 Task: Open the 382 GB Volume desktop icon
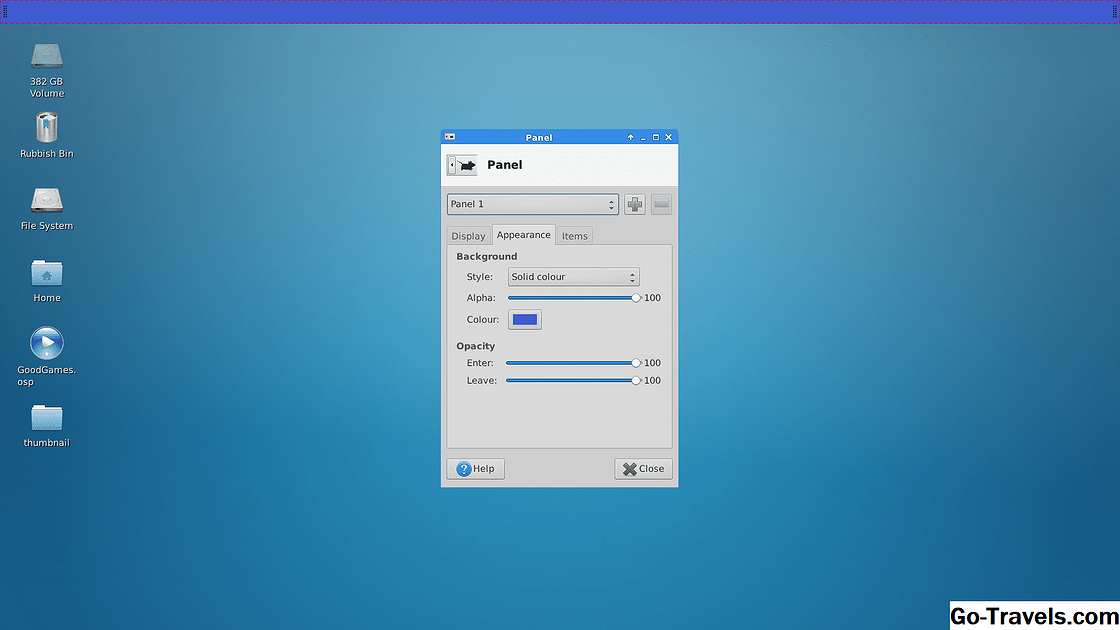pyautogui.click(x=46, y=70)
